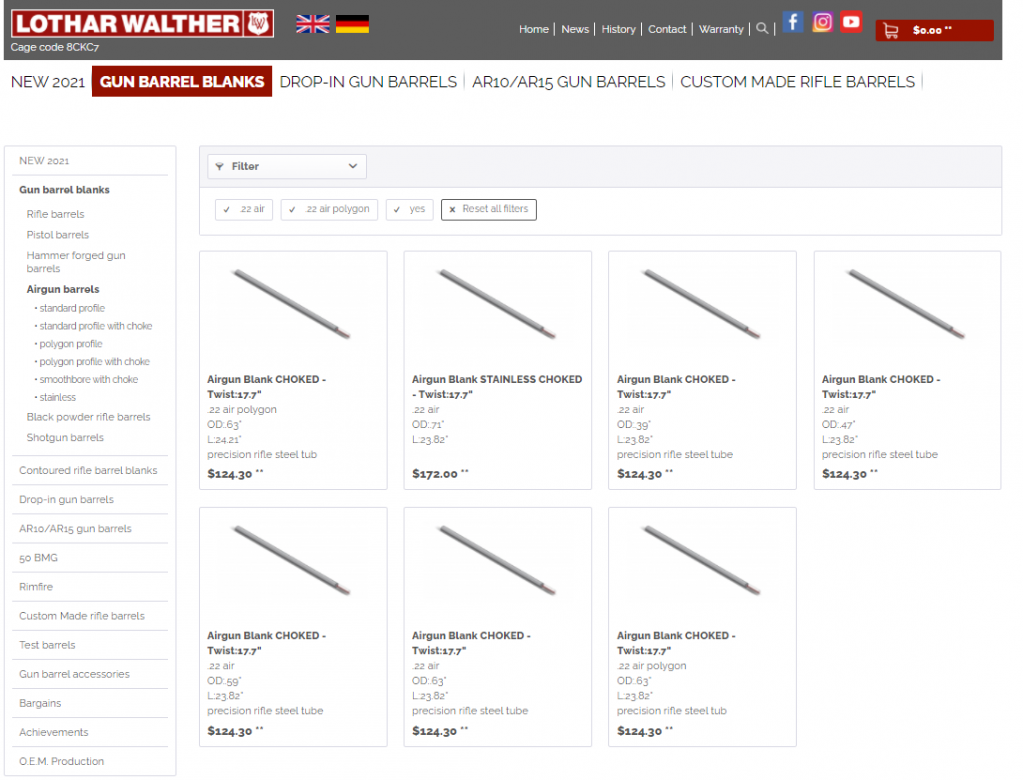Click 'Cage code 8CKC7' text
This screenshot has height=780, width=1023.
55,48
